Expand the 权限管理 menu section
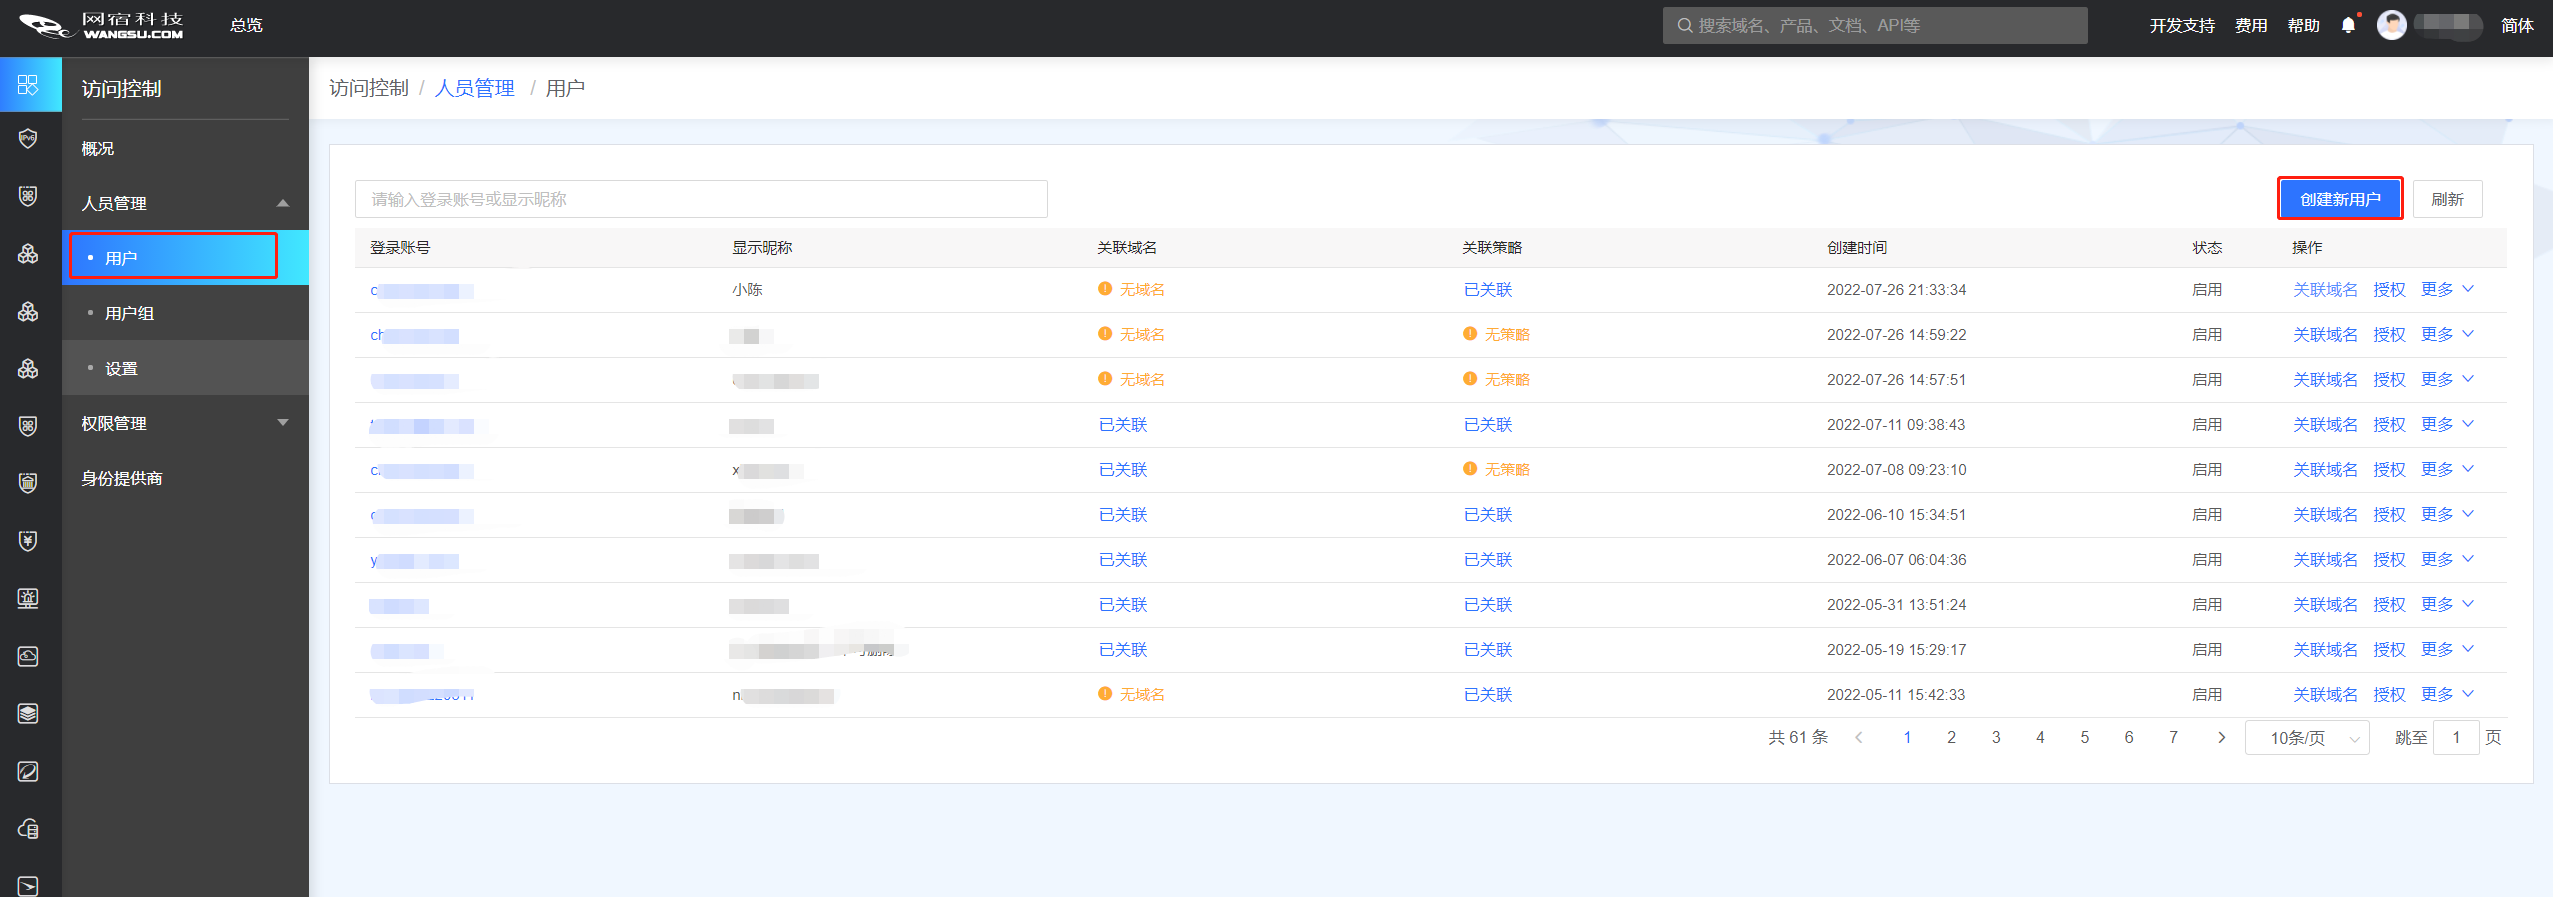Viewport: 2553px width, 897px height. pos(283,423)
